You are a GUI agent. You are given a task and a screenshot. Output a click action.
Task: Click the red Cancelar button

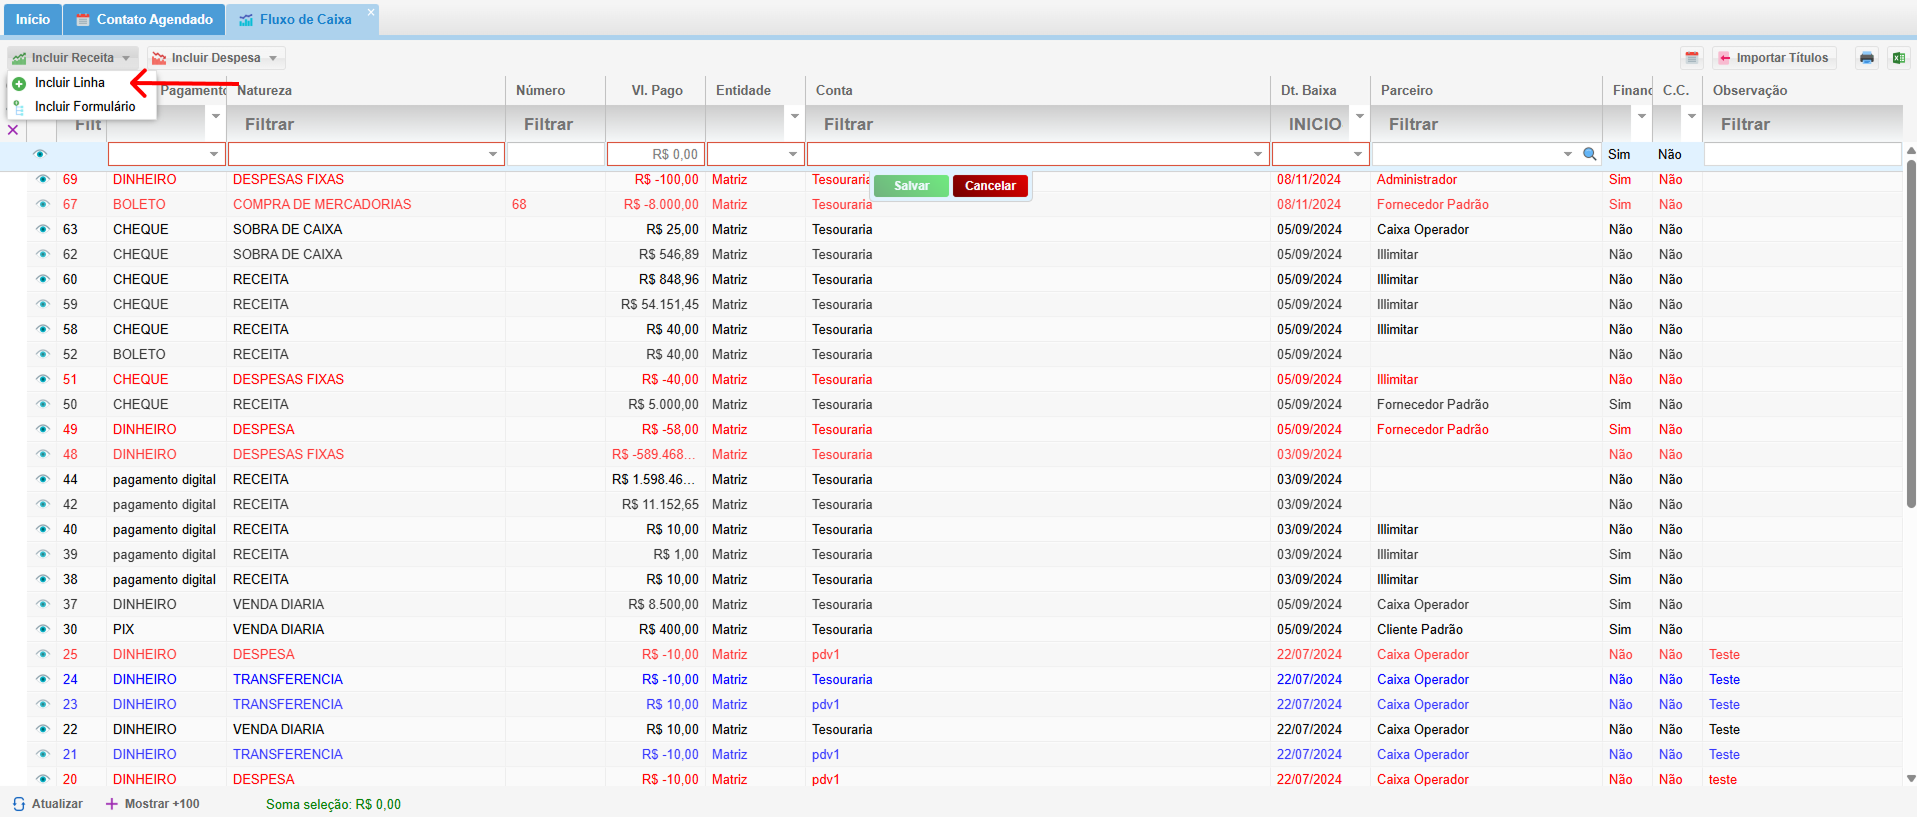(x=990, y=186)
